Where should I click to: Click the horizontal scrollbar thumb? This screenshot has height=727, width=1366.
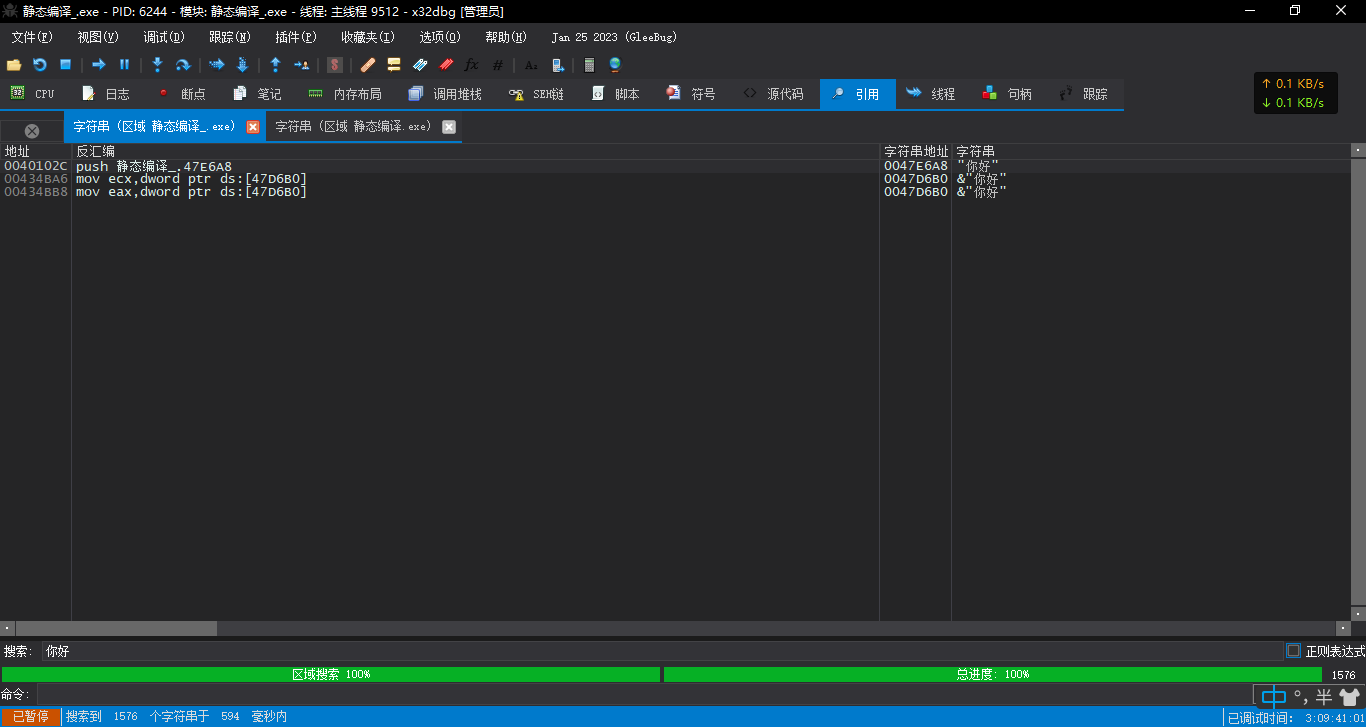(x=116, y=628)
